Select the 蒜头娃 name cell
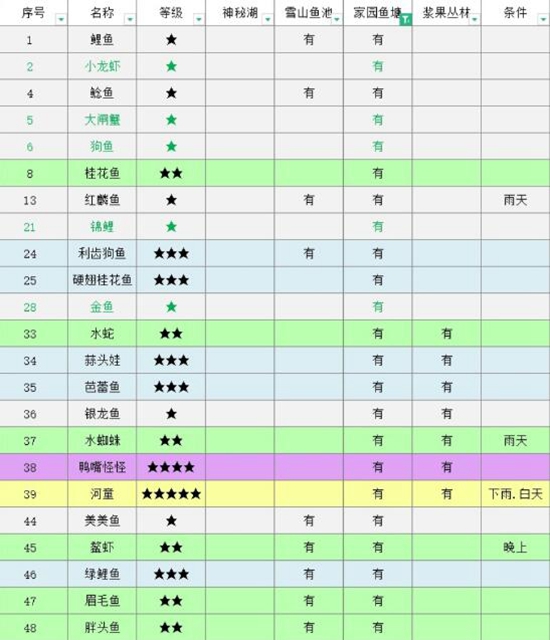Viewport: 550px width, 640px height. tap(102, 360)
